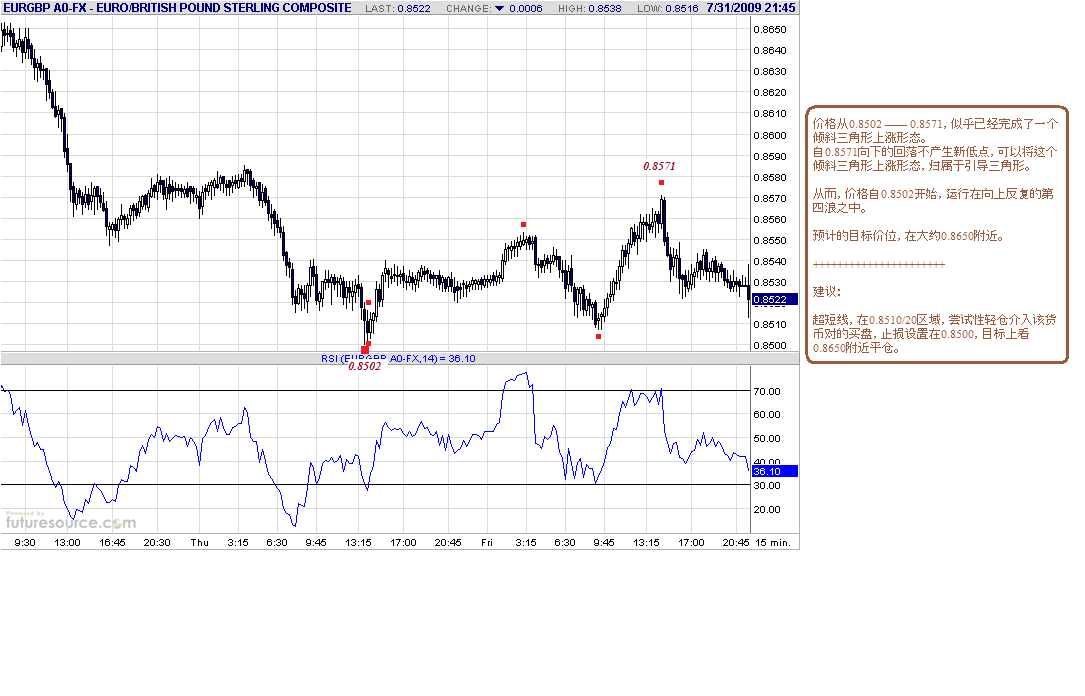Click the 0.8530 price axis label
Viewport: 1085px width, 696px height.
coord(769,282)
